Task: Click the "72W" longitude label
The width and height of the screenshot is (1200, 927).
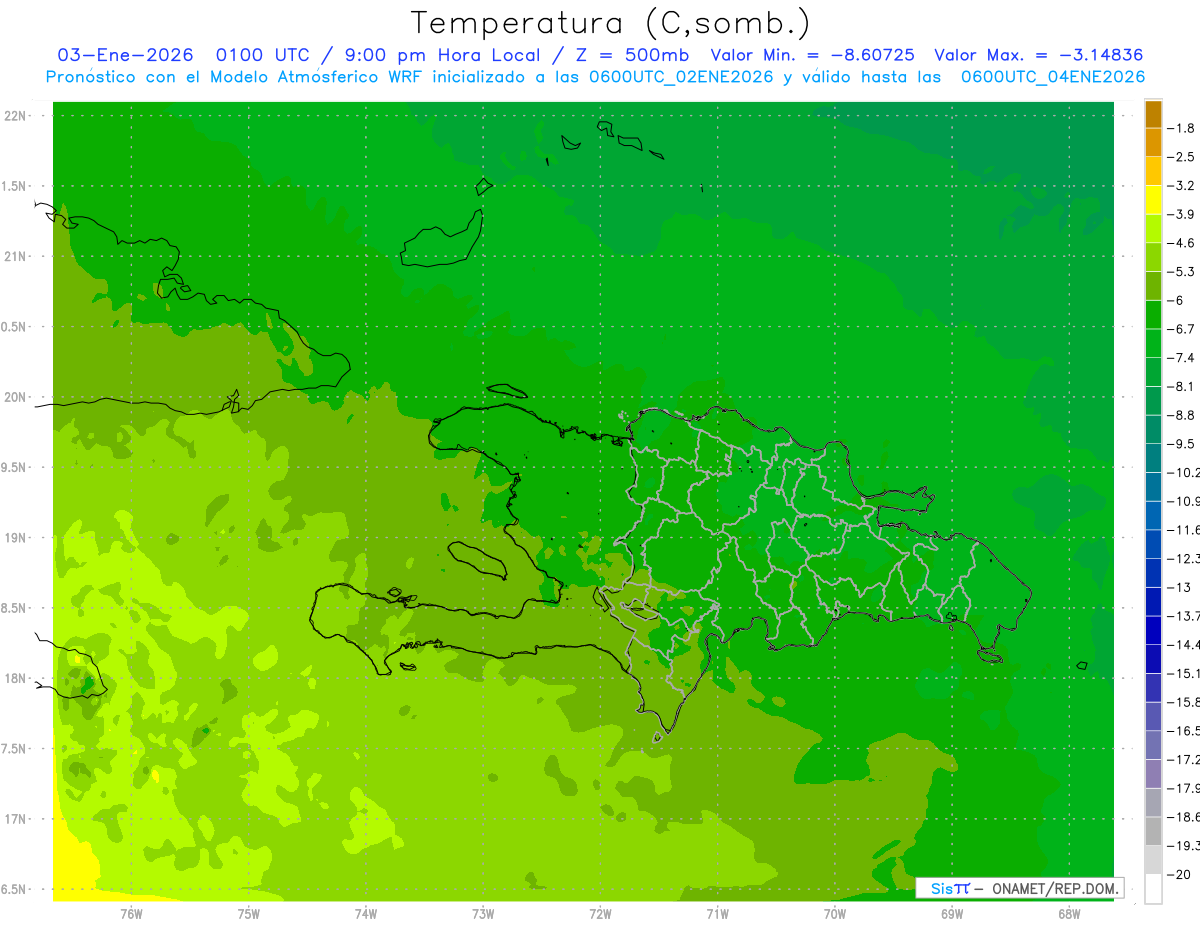Action: [601, 914]
